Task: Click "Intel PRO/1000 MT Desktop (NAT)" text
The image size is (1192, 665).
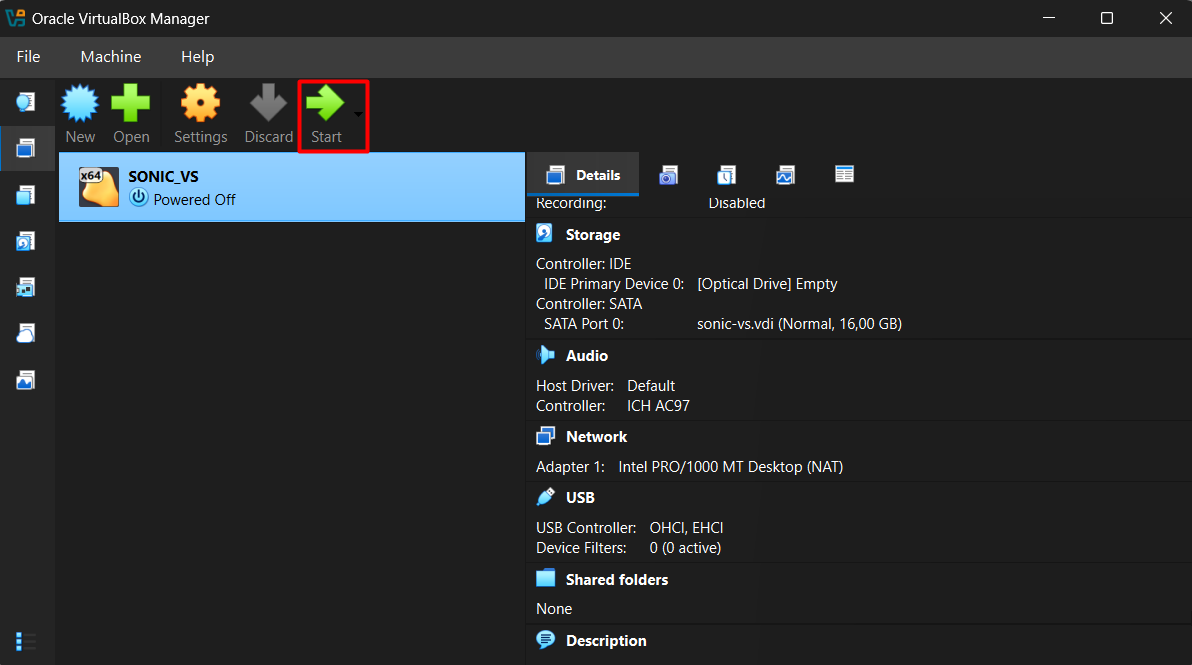Action: click(731, 467)
